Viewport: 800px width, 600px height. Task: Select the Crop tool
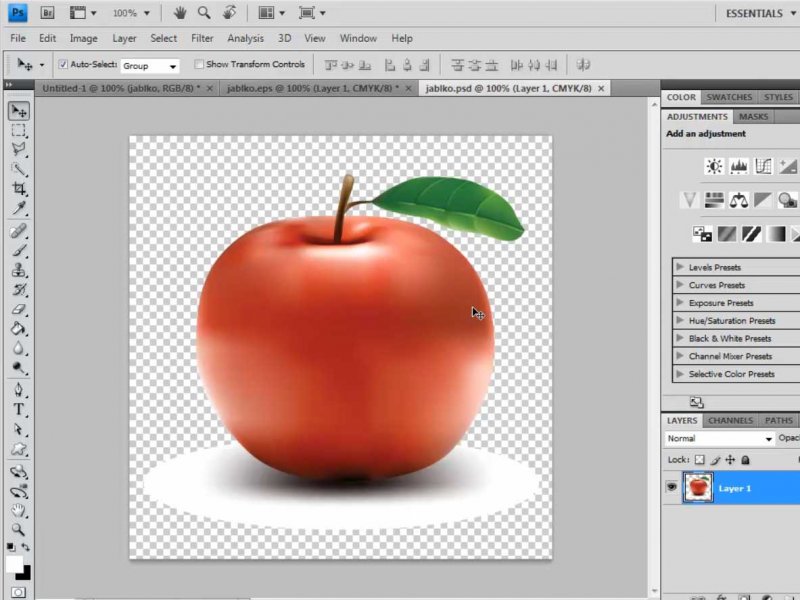19,189
